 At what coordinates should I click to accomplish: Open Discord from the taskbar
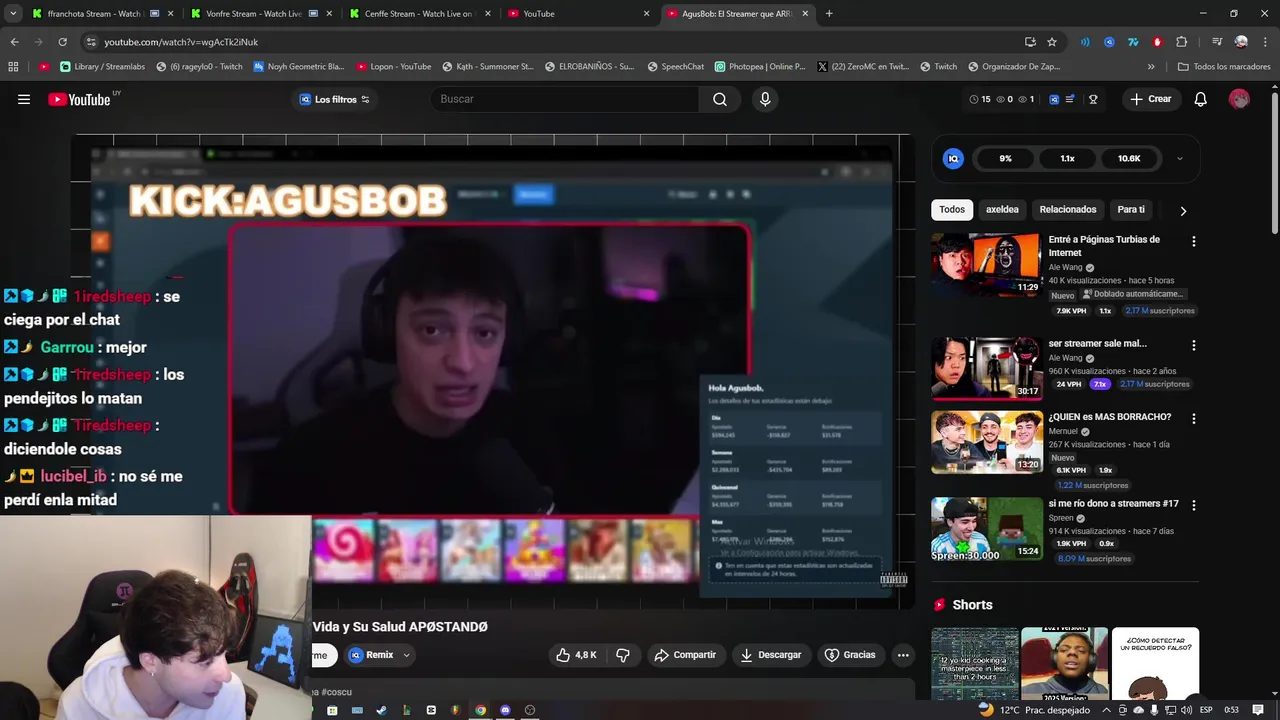tap(505, 710)
